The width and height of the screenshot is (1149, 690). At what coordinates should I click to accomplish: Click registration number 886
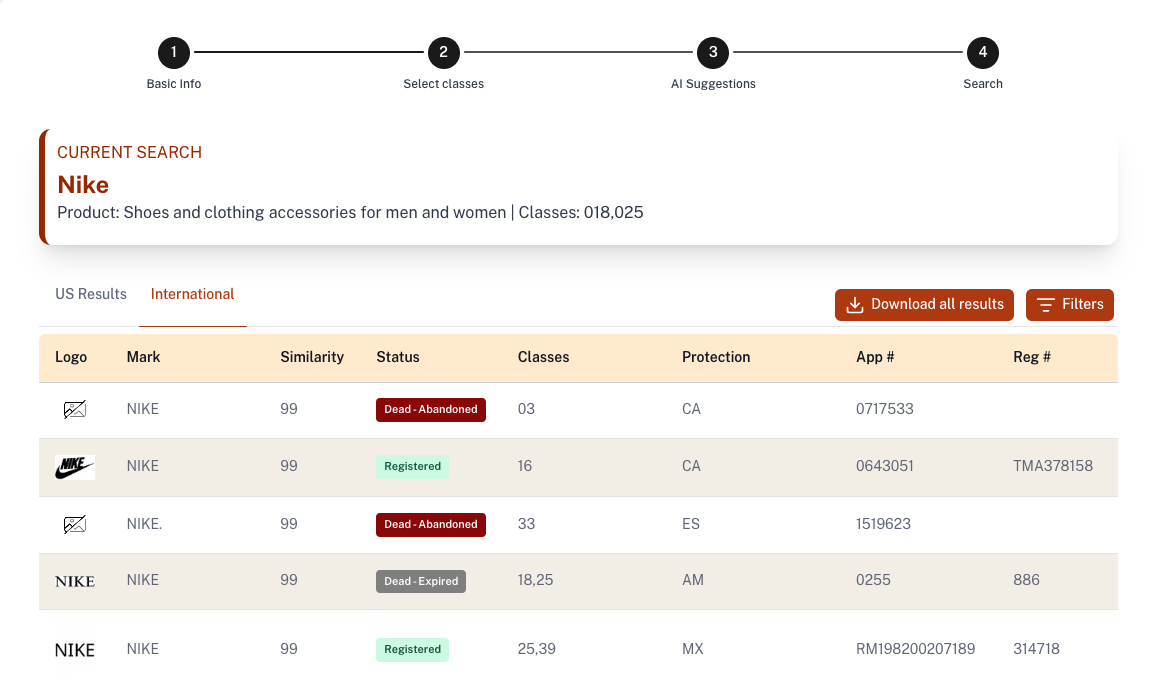(1026, 580)
